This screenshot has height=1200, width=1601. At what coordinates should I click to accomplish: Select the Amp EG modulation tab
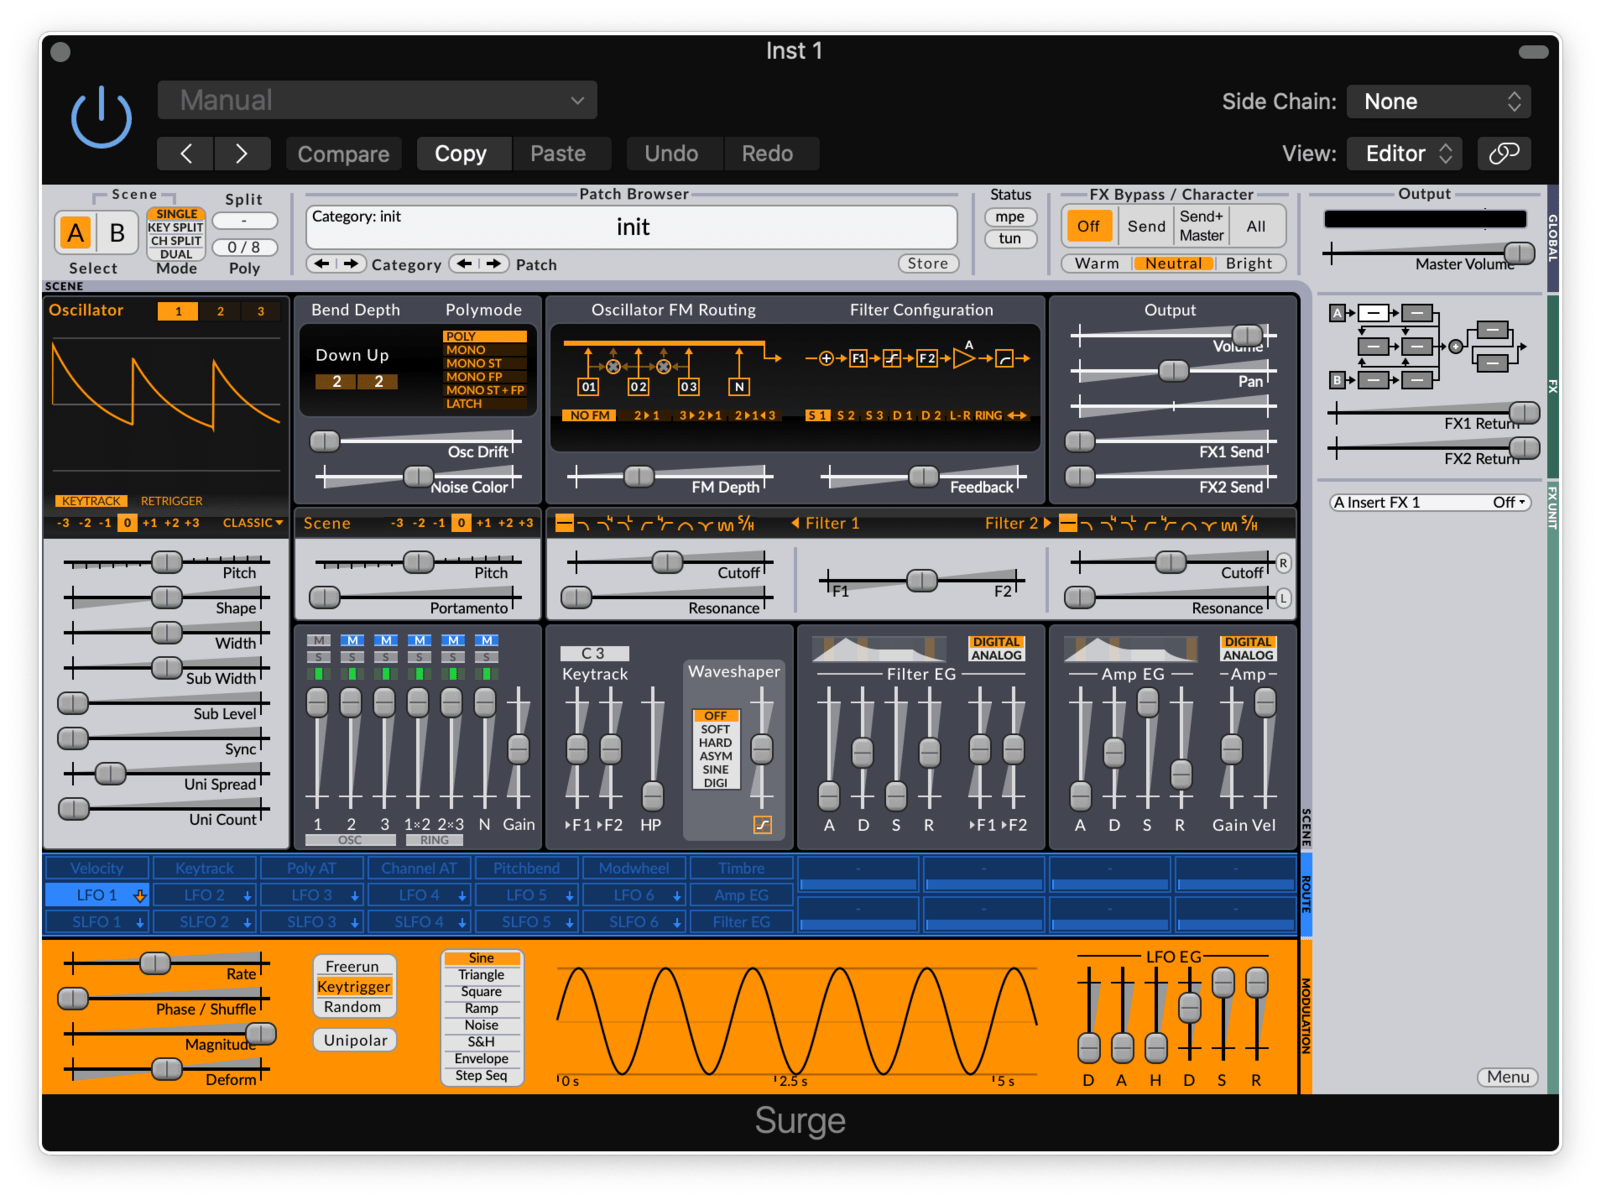click(x=741, y=896)
